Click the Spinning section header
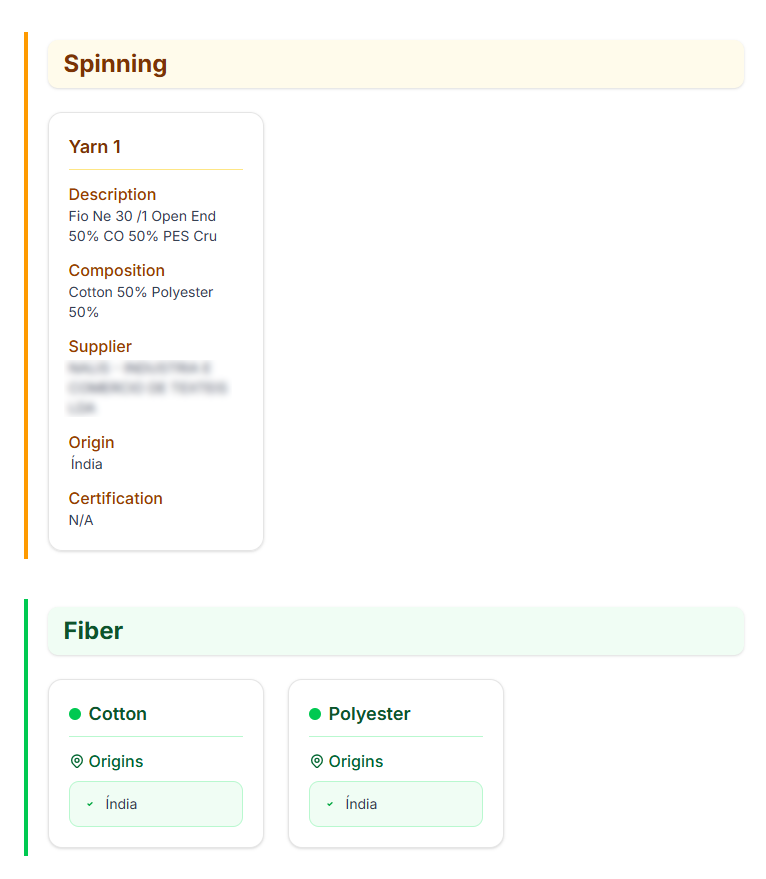 click(115, 64)
